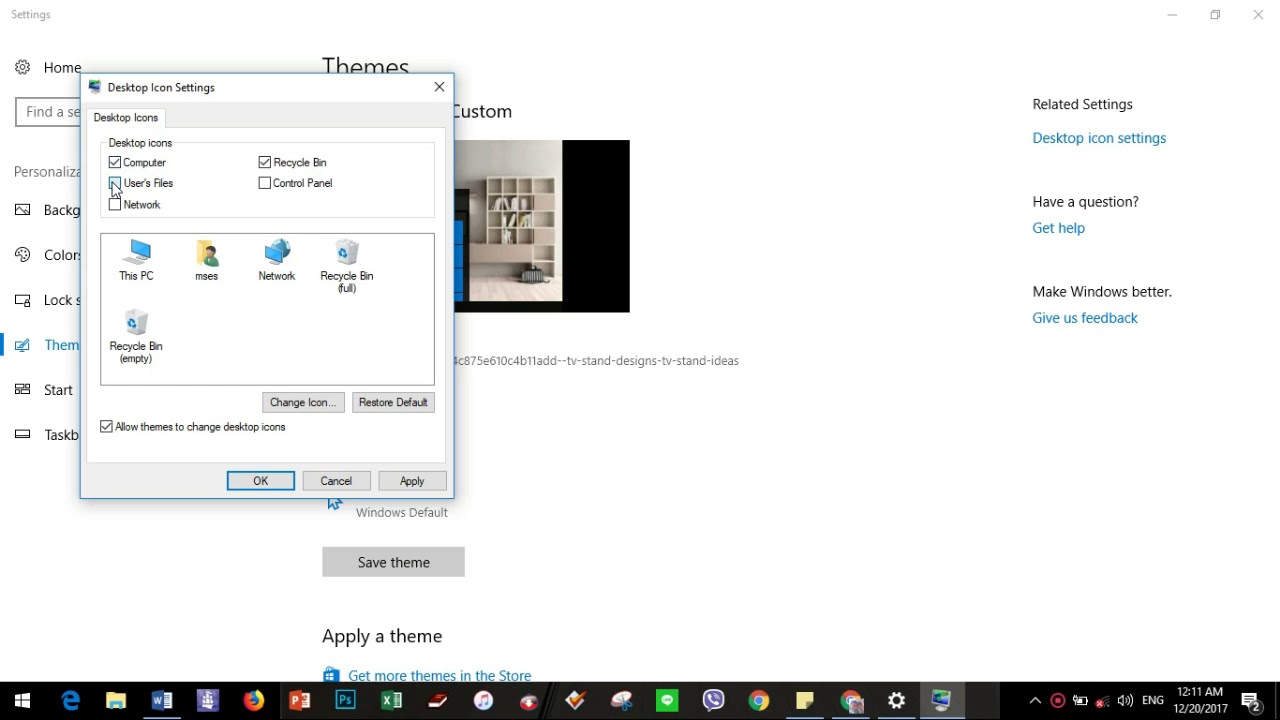Open Photoshop from taskbar

[346, 701]
